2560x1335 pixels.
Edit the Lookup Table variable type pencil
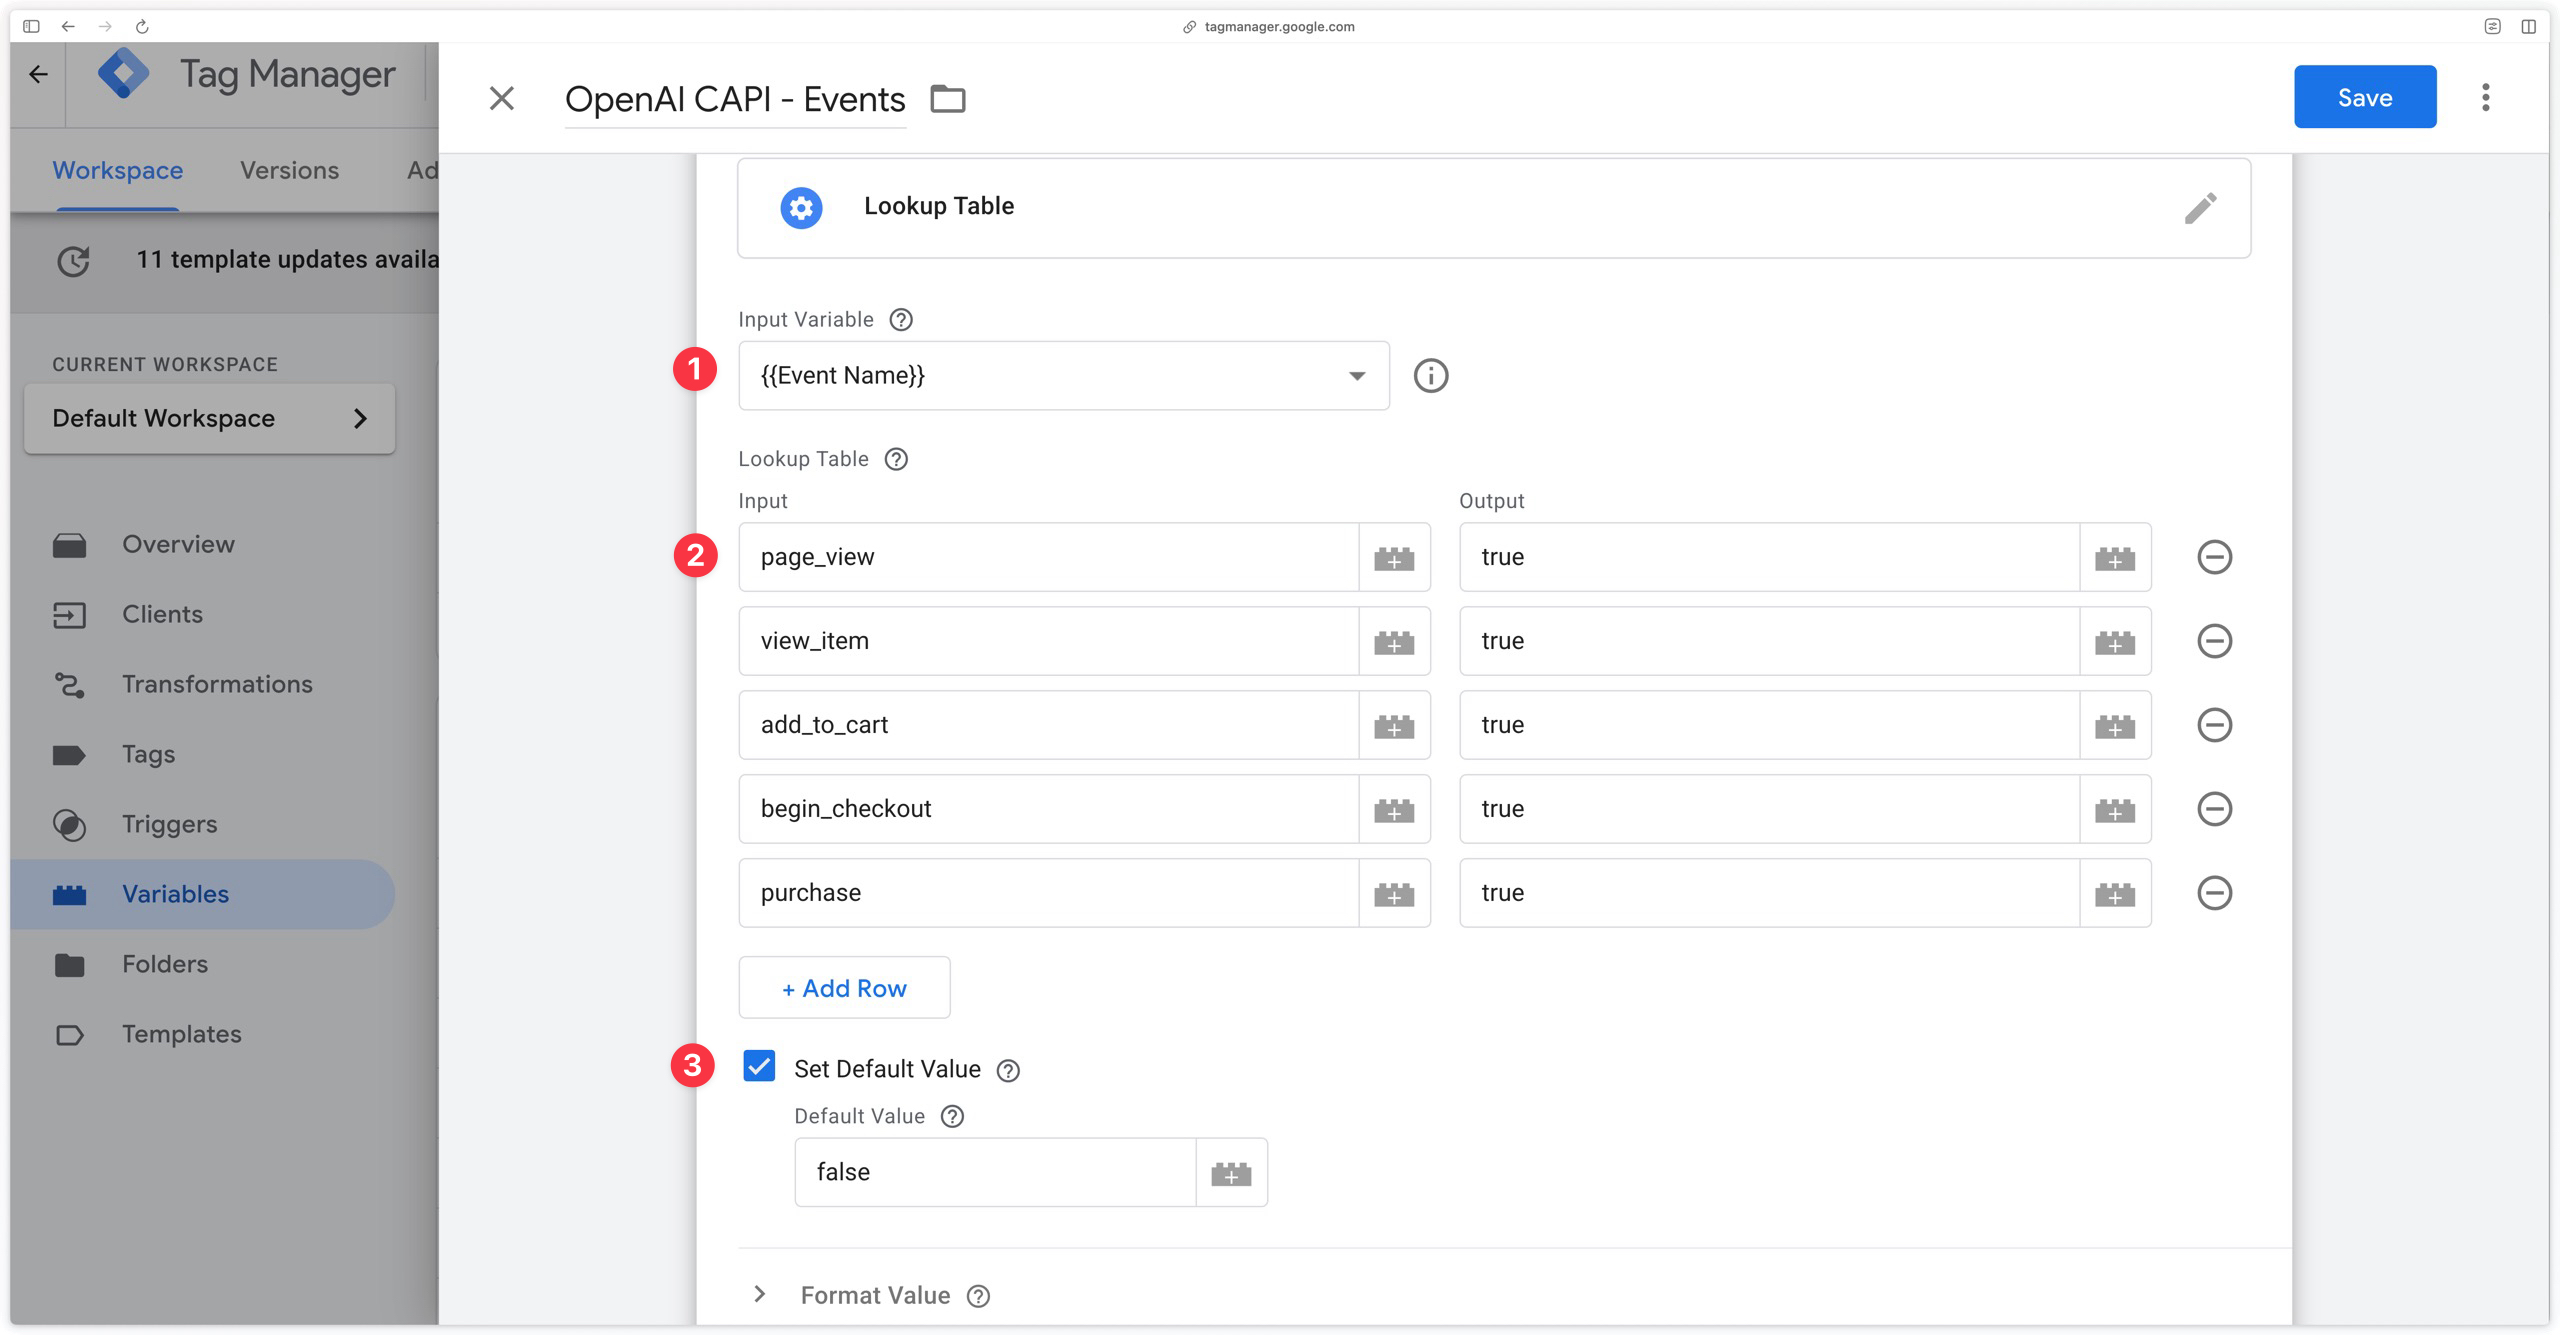[2200, 207]
